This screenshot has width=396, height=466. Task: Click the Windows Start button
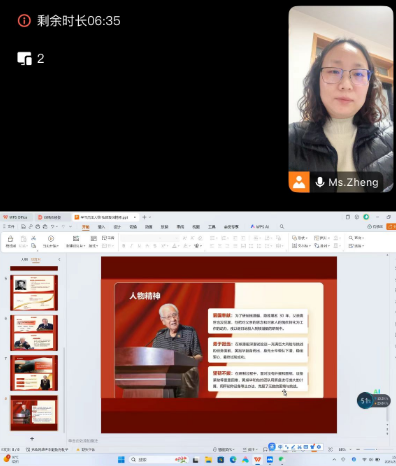(x=121, y=460)
